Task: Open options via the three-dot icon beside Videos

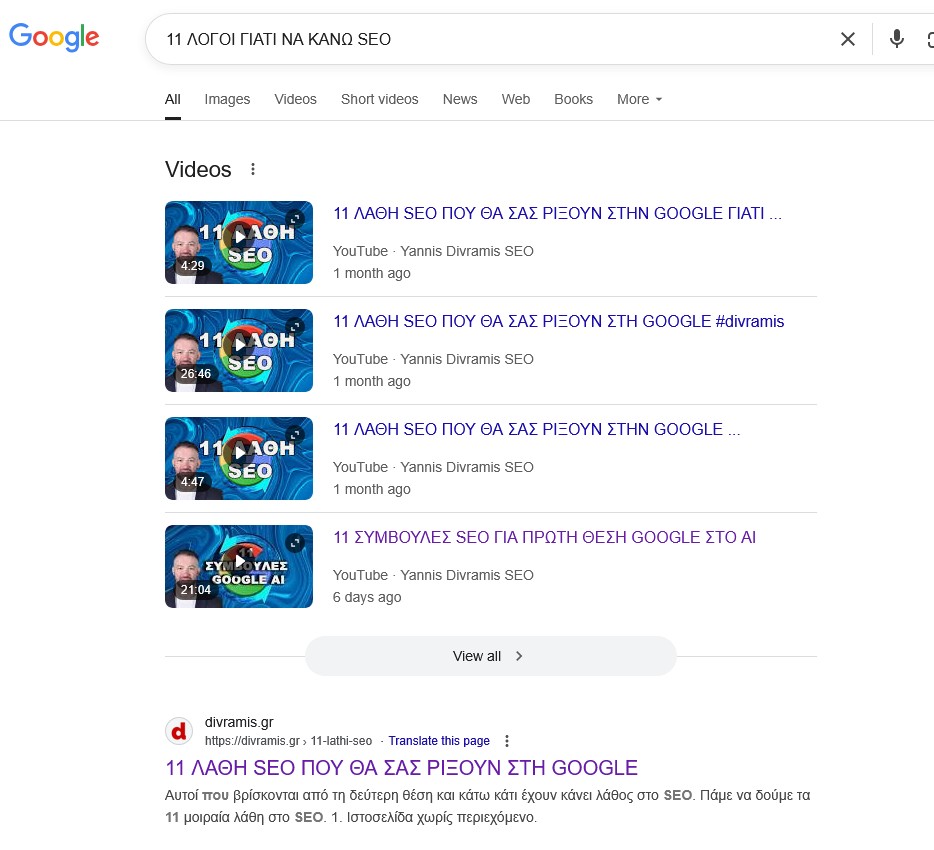Action: 253,170
